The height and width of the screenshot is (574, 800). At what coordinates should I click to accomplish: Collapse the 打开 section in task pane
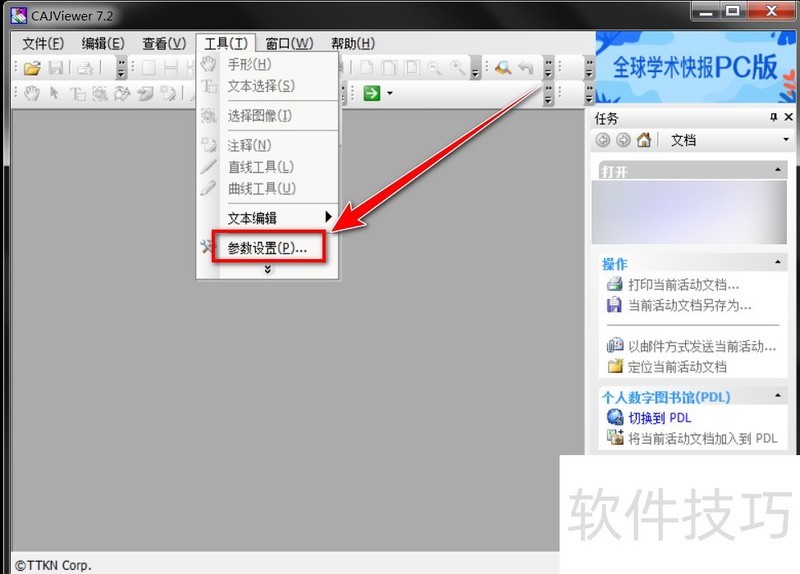778,170
